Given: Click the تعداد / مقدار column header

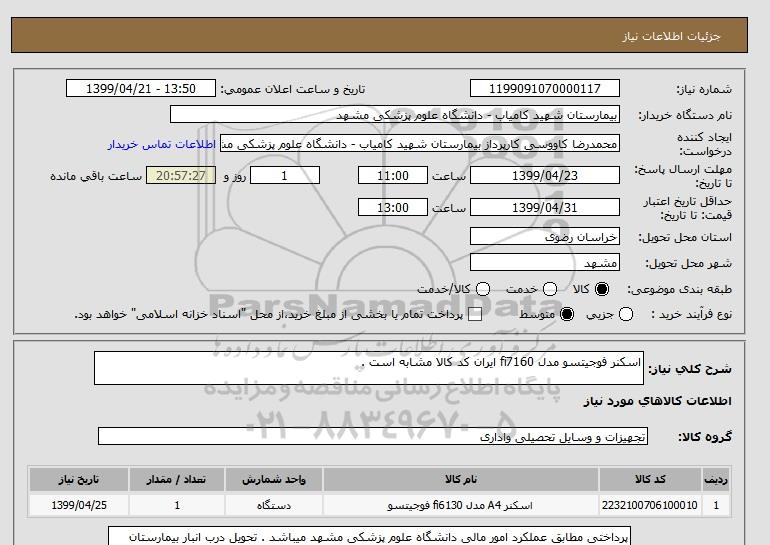Looking at the screenshot, I should (x=177, y=479).
